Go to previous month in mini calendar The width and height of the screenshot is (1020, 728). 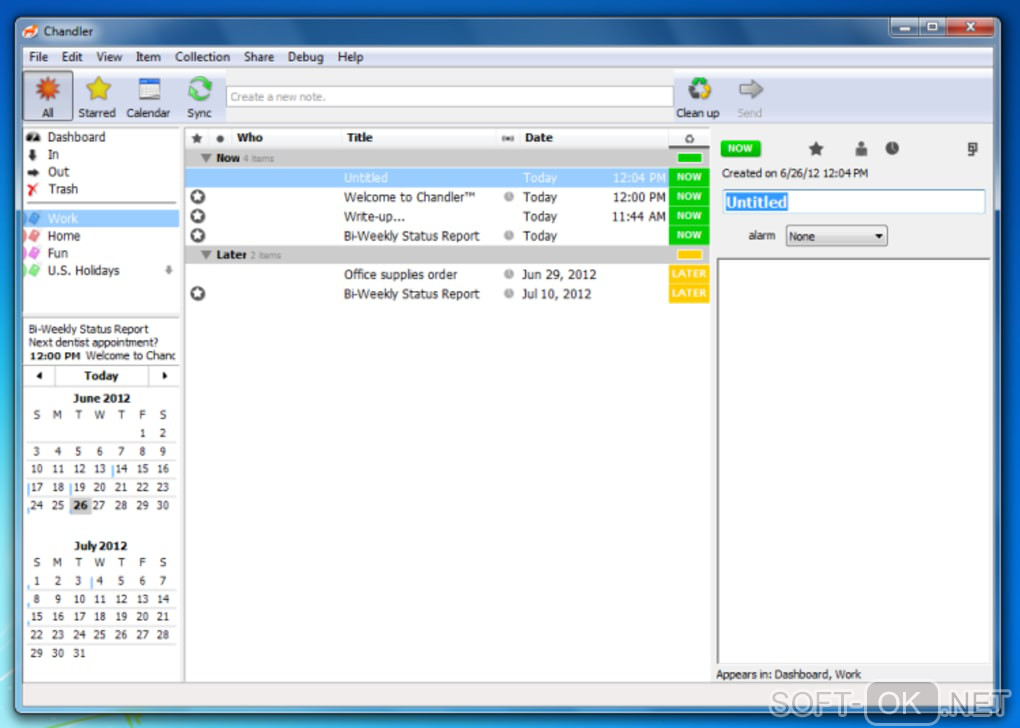pyautogui.click(x=40, y=376)
